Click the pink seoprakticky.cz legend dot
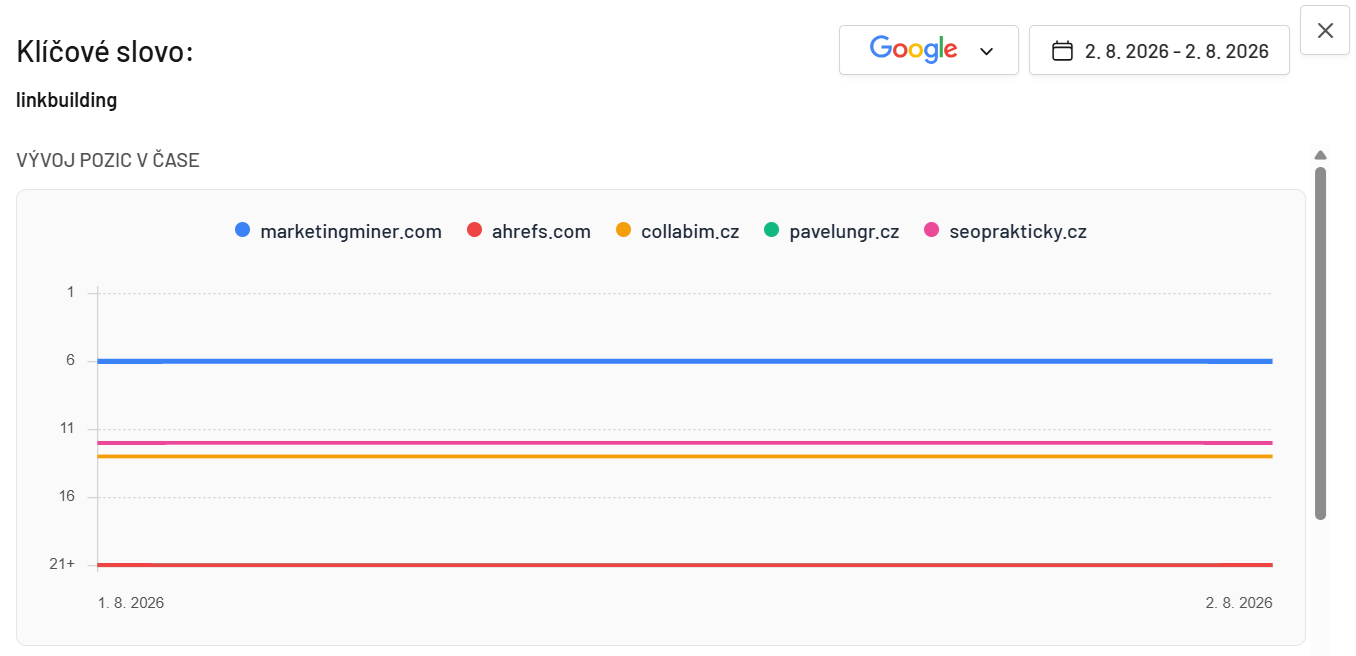Screen dimensions: 1356x656 click(x=932, y=230)
